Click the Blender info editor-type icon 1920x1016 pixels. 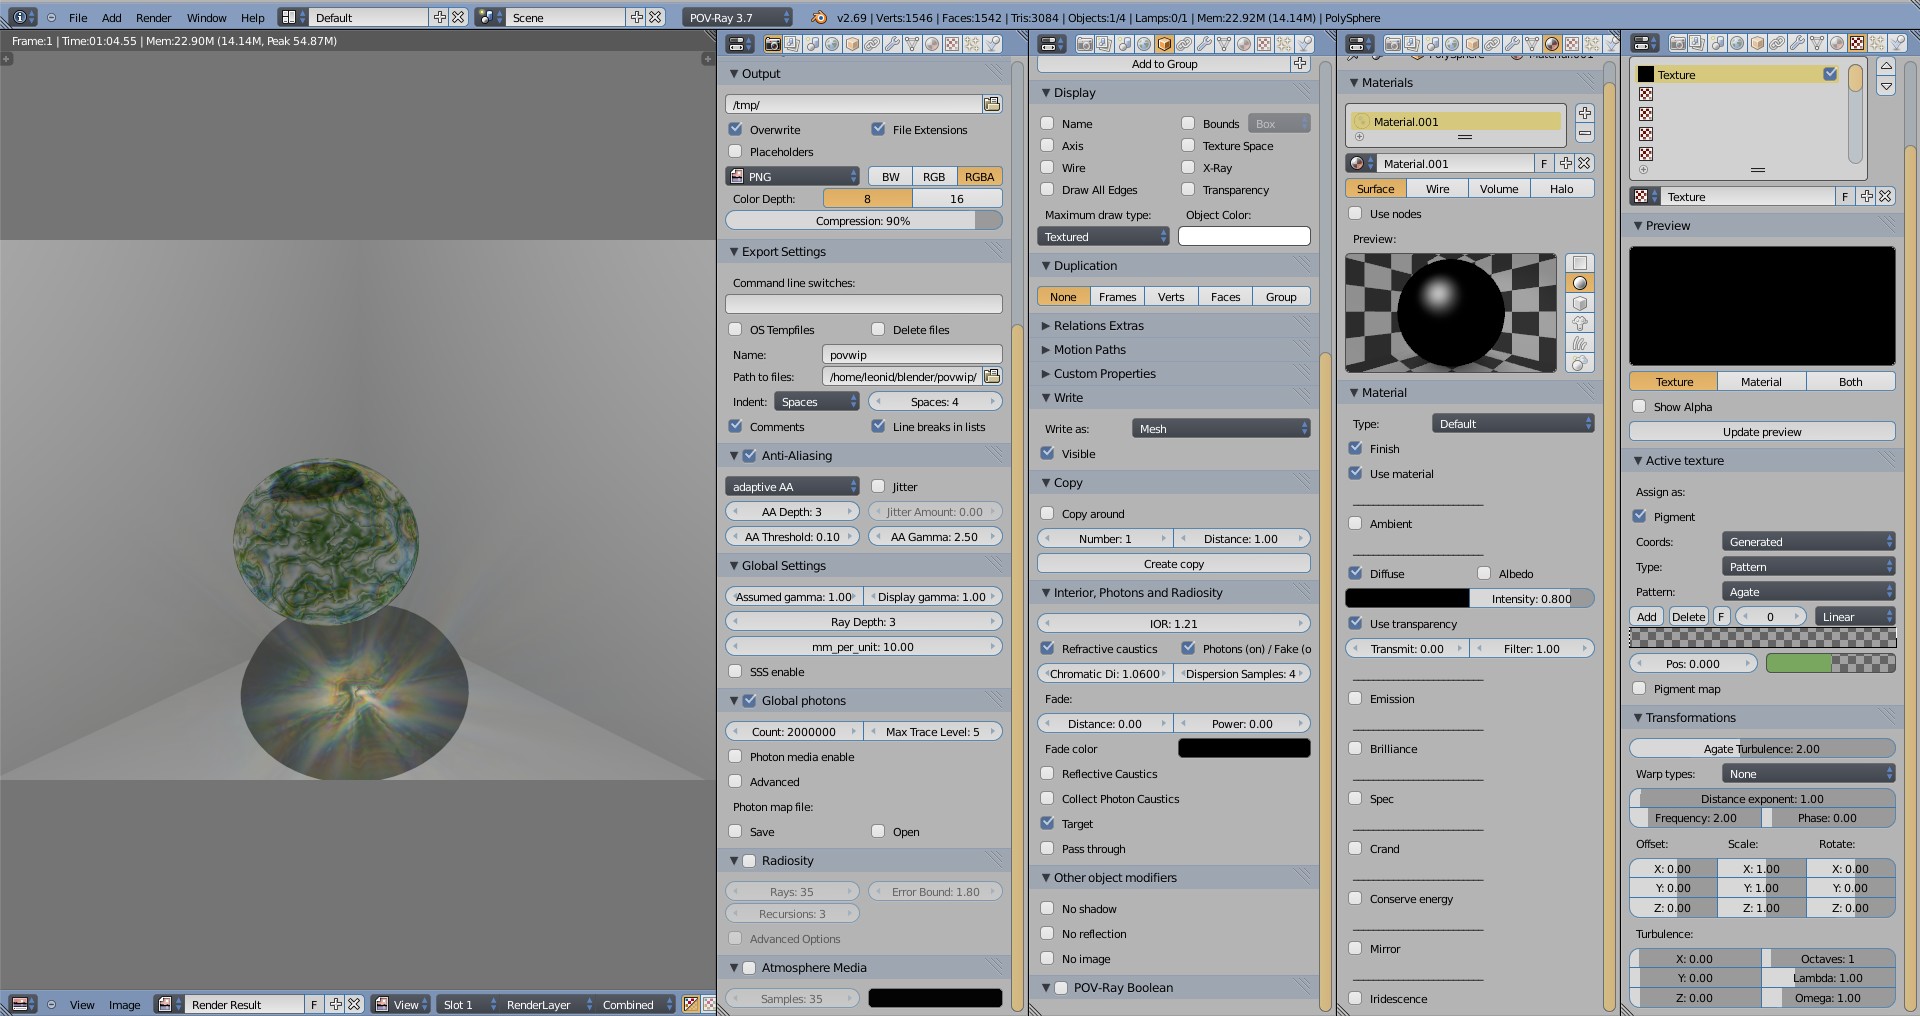click(x=20, y=17)
